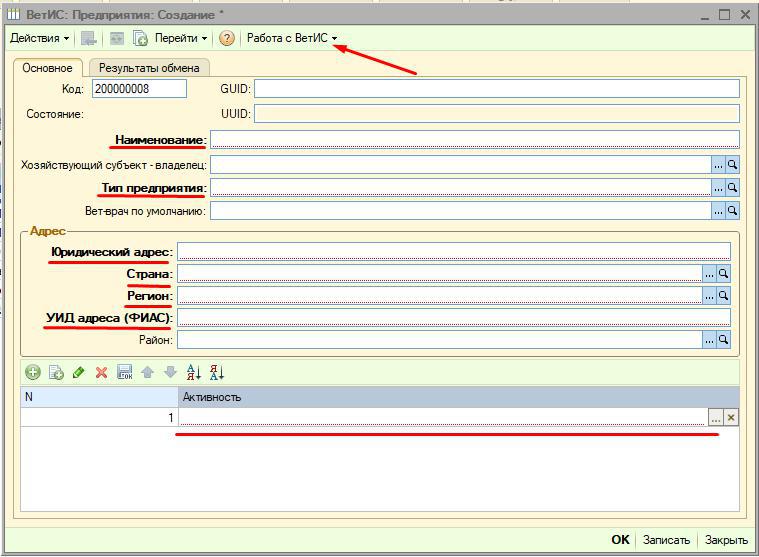Open the Работа с ВетИС menu

(x=292, y=39)
